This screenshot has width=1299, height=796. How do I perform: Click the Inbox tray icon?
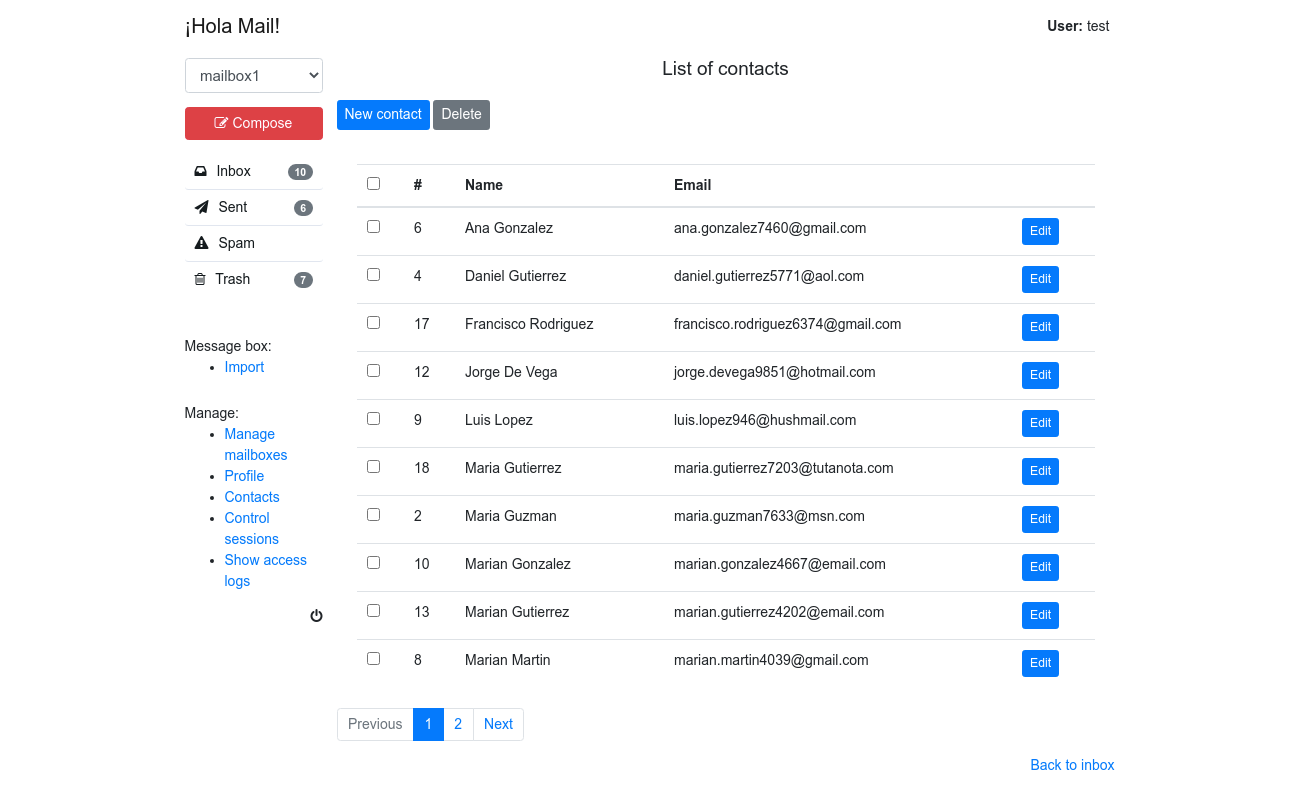pyautogui.click(x=201, y=171)
